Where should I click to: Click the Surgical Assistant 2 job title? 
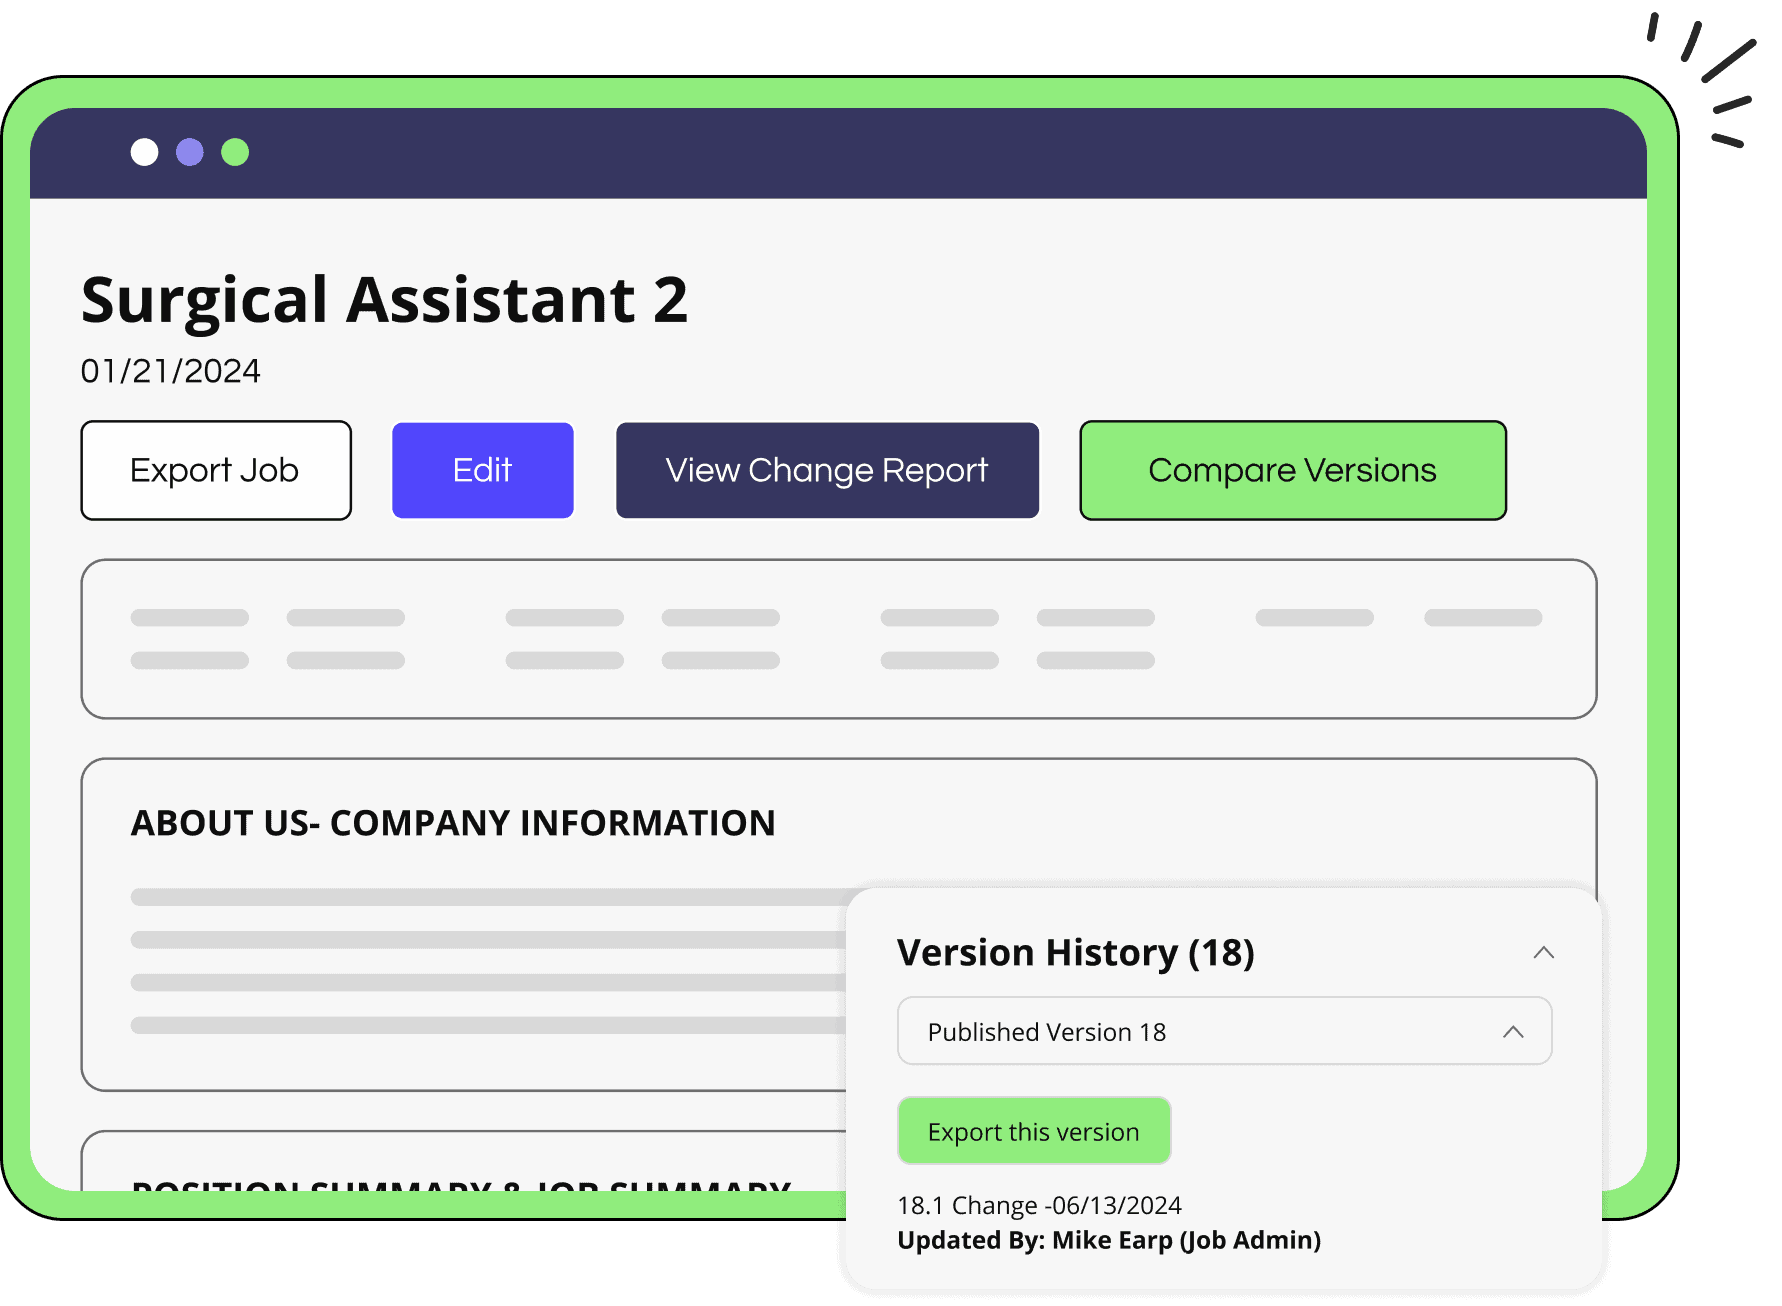(385, 300)
